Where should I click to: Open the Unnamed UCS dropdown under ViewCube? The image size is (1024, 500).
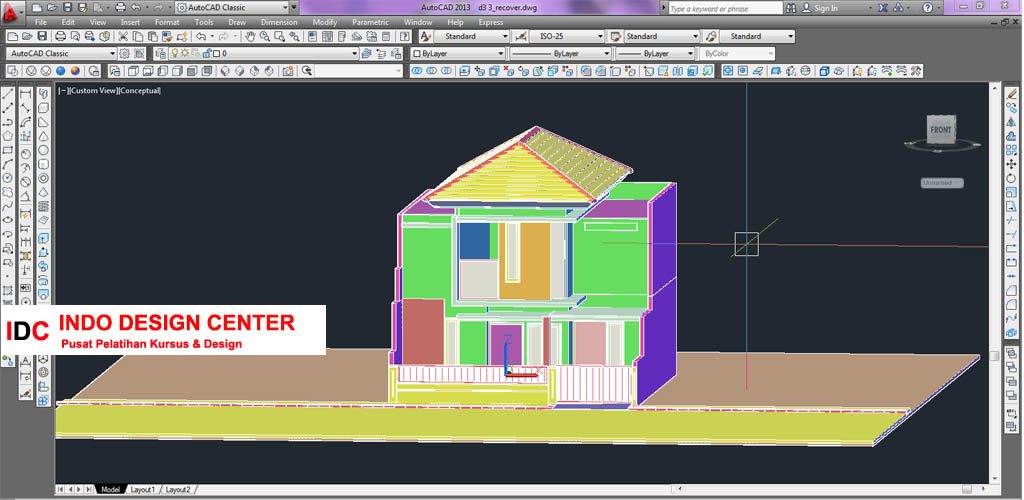coord(942,183)
